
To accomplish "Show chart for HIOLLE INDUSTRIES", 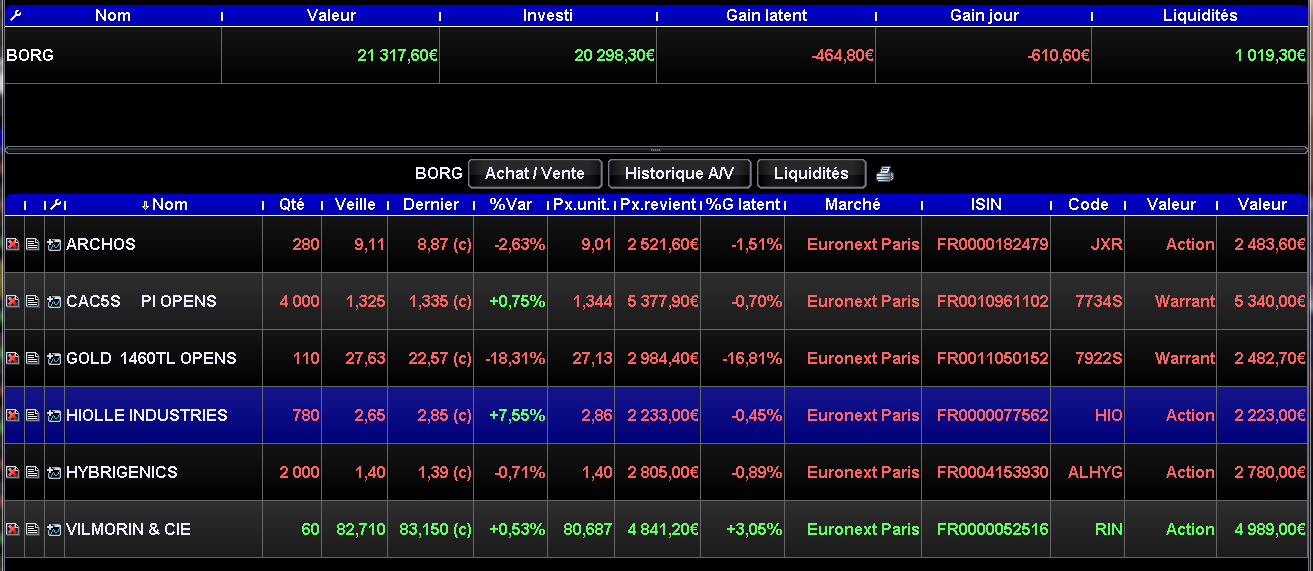I will pyautogui.click(x=54, y=416).
